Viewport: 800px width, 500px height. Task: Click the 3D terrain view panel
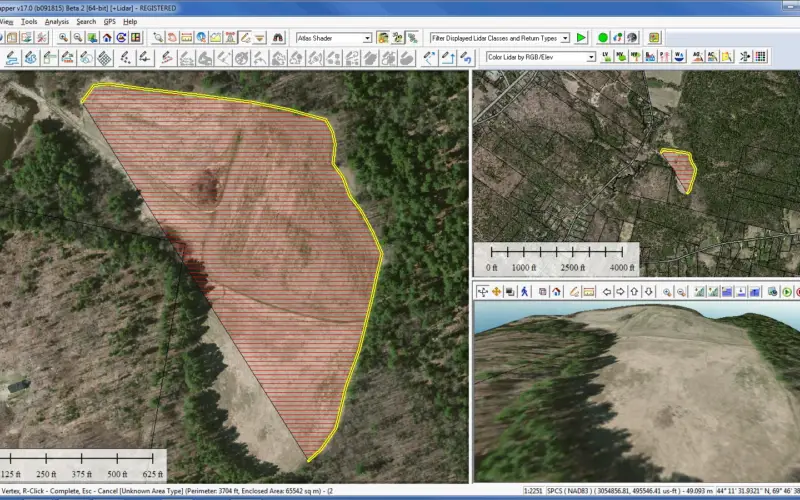(637, 391)
